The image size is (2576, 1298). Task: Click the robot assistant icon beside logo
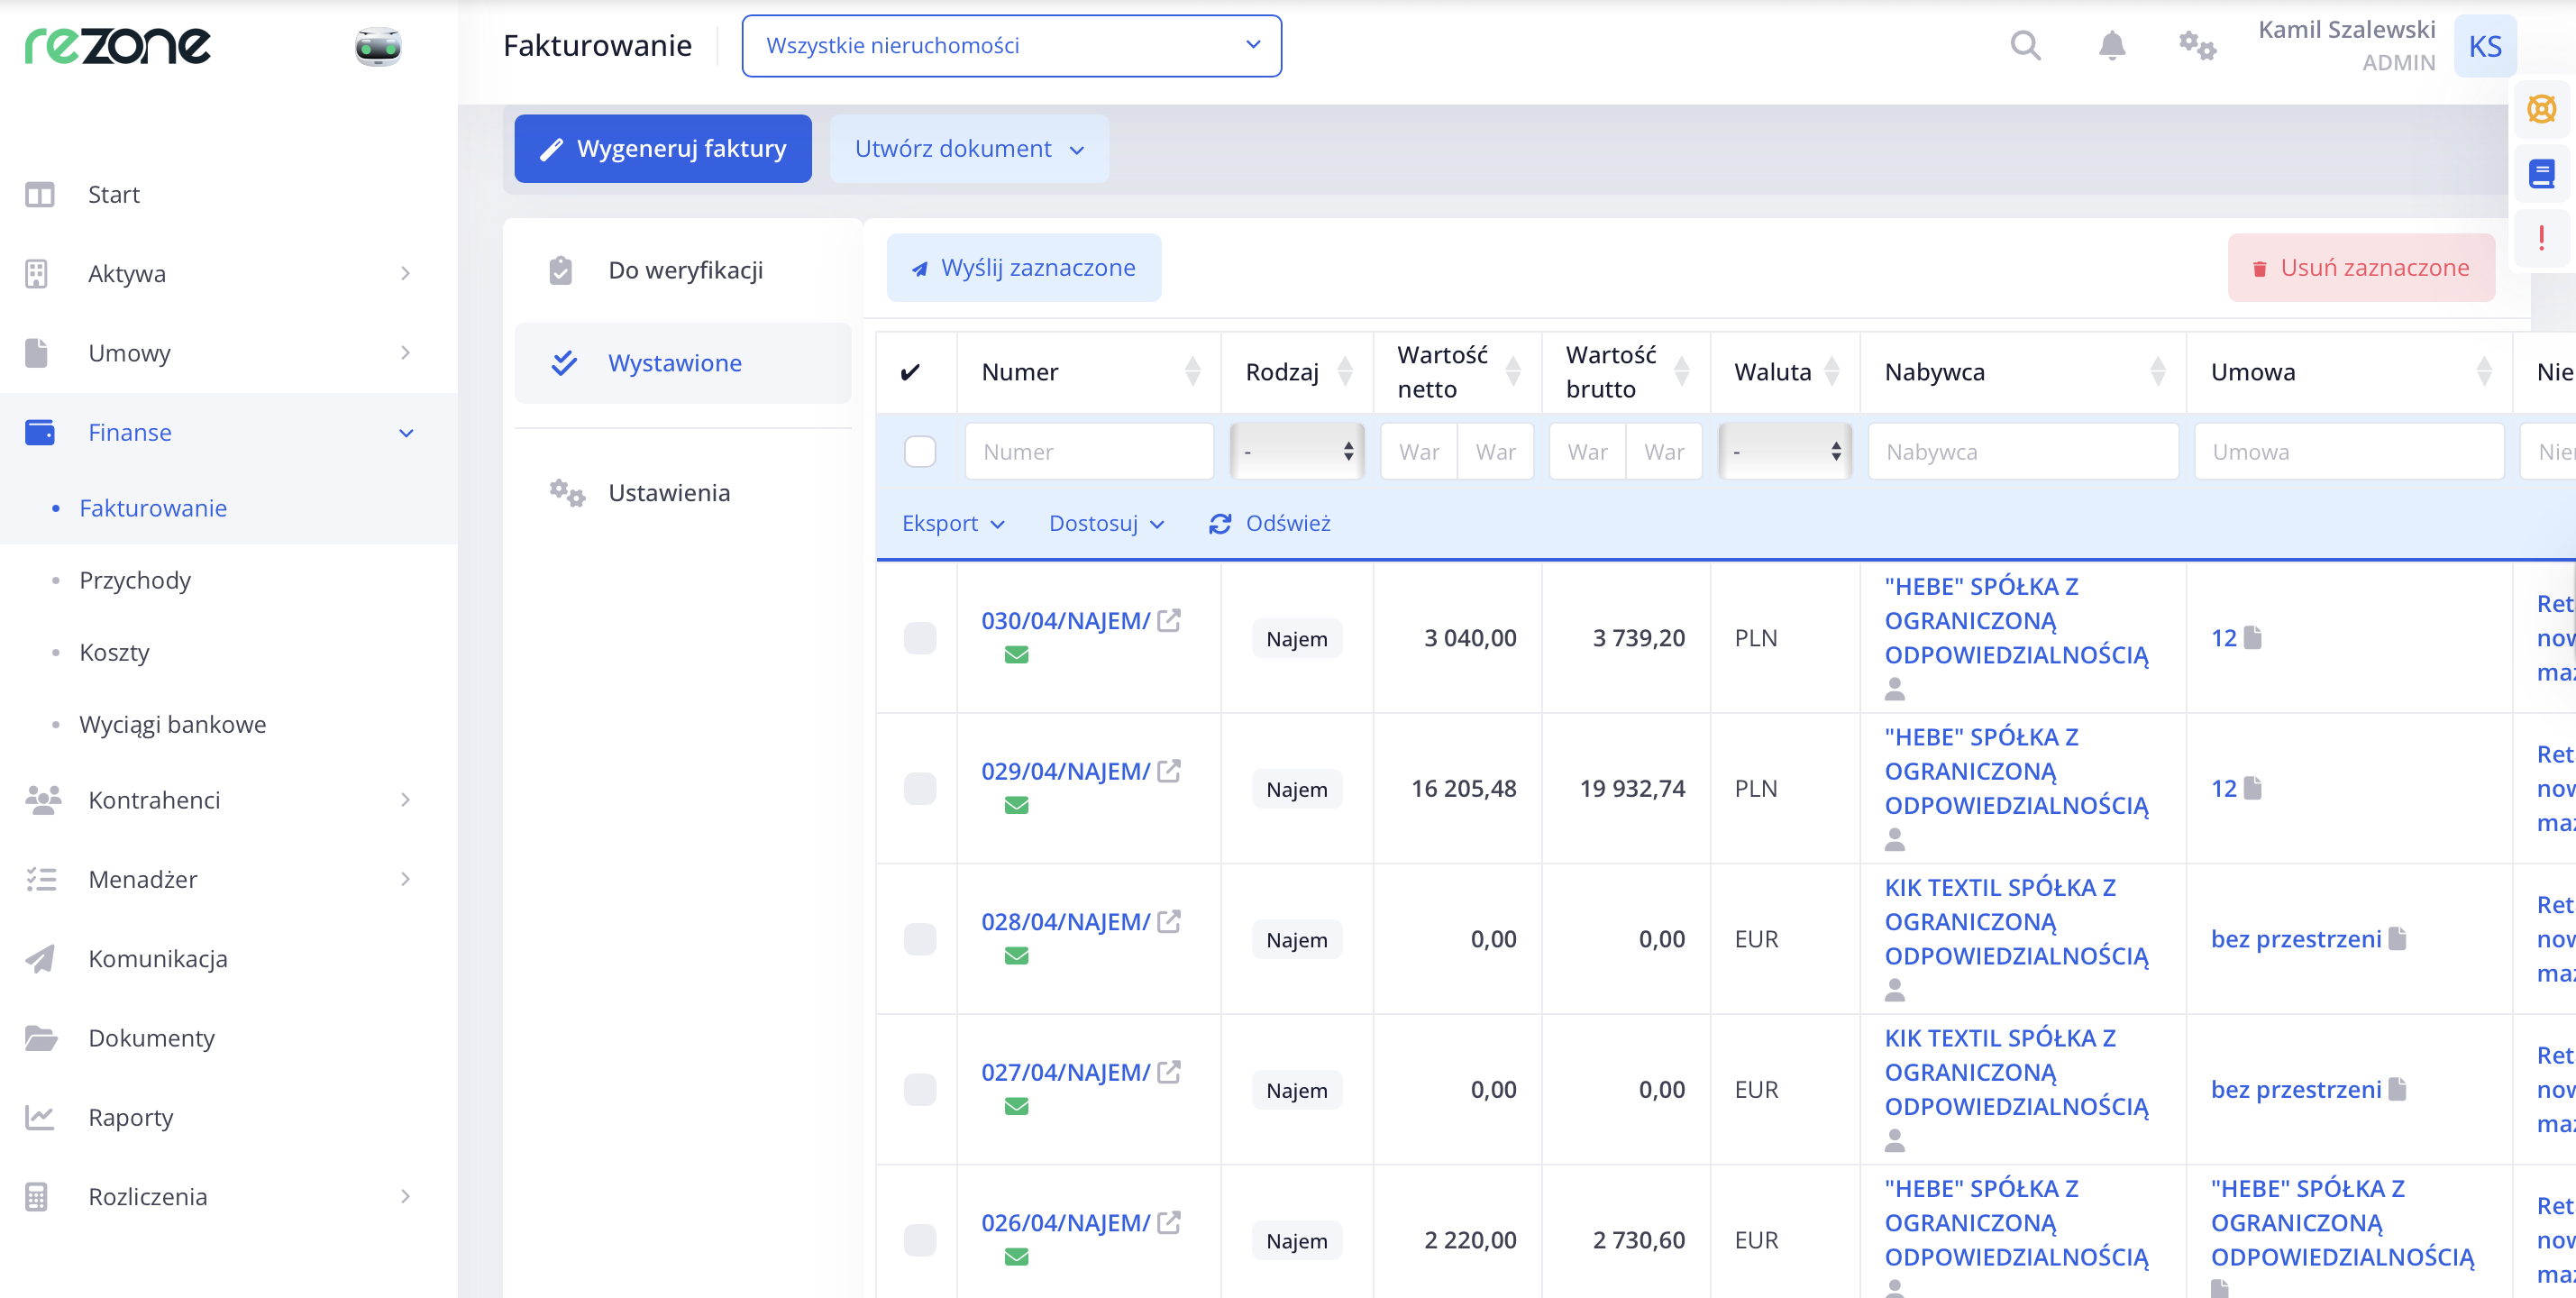(x=378, y=46)
